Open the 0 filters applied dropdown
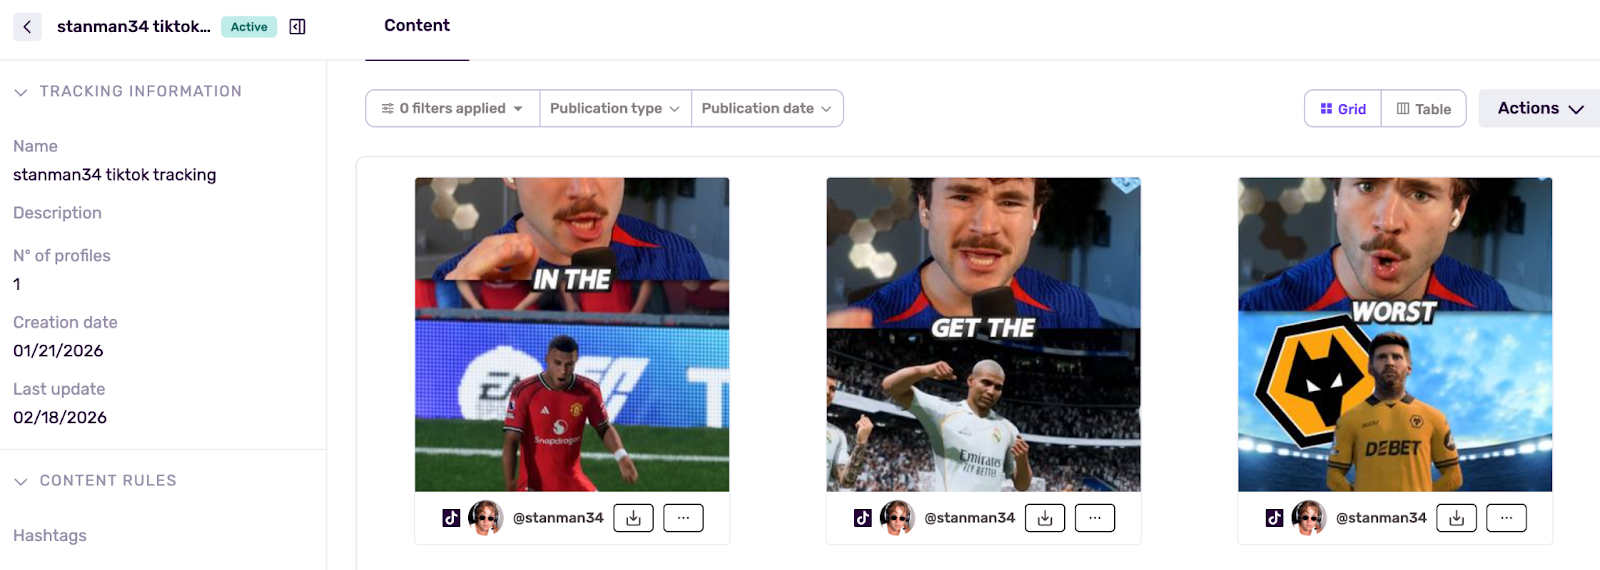The height and width of the screenshot is (570, 1600). click(x=452, y=108)
